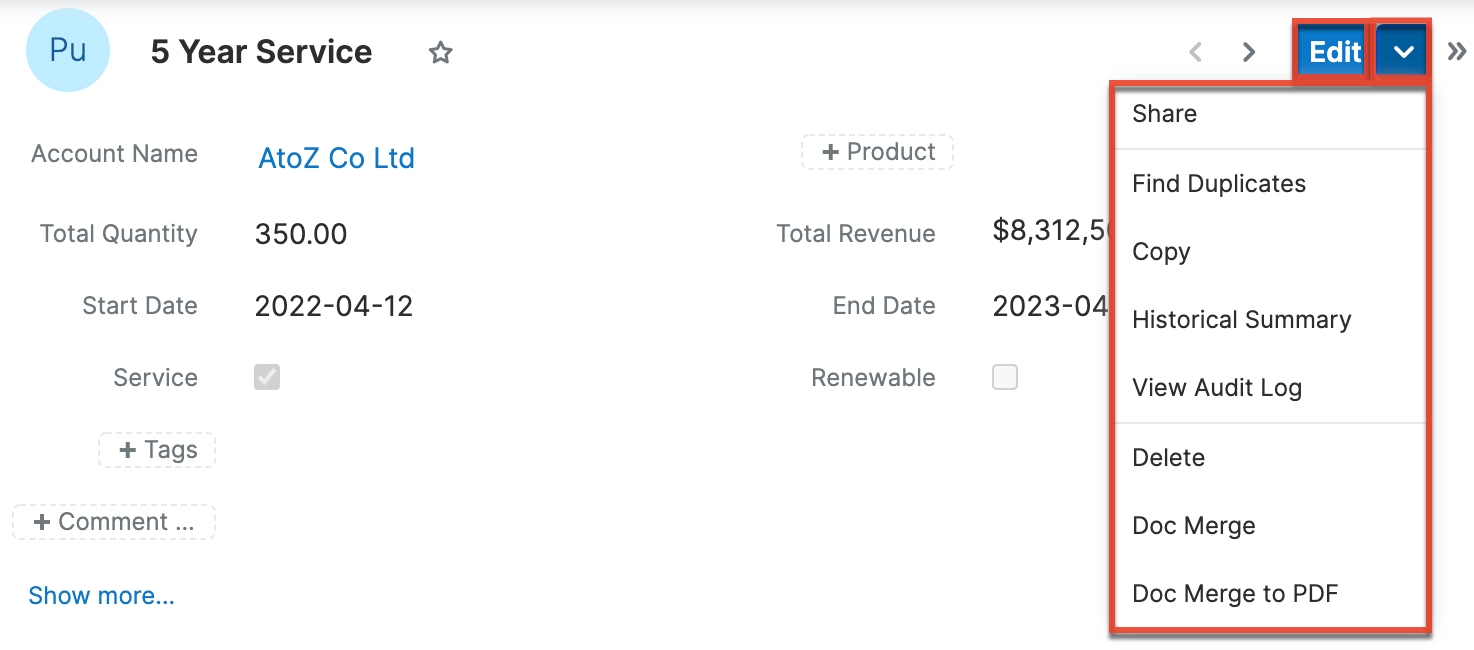Enable the Renewable checkbox
The width and height of the screenshot is (1474, 650).
[1004, 377]
